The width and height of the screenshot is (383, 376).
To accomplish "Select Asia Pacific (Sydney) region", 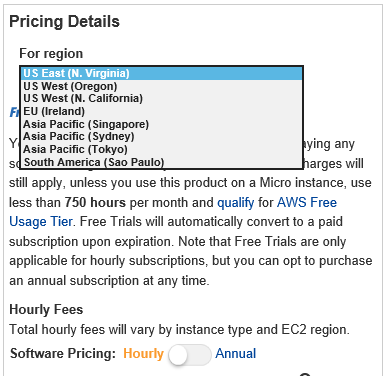I will point(162,136).
